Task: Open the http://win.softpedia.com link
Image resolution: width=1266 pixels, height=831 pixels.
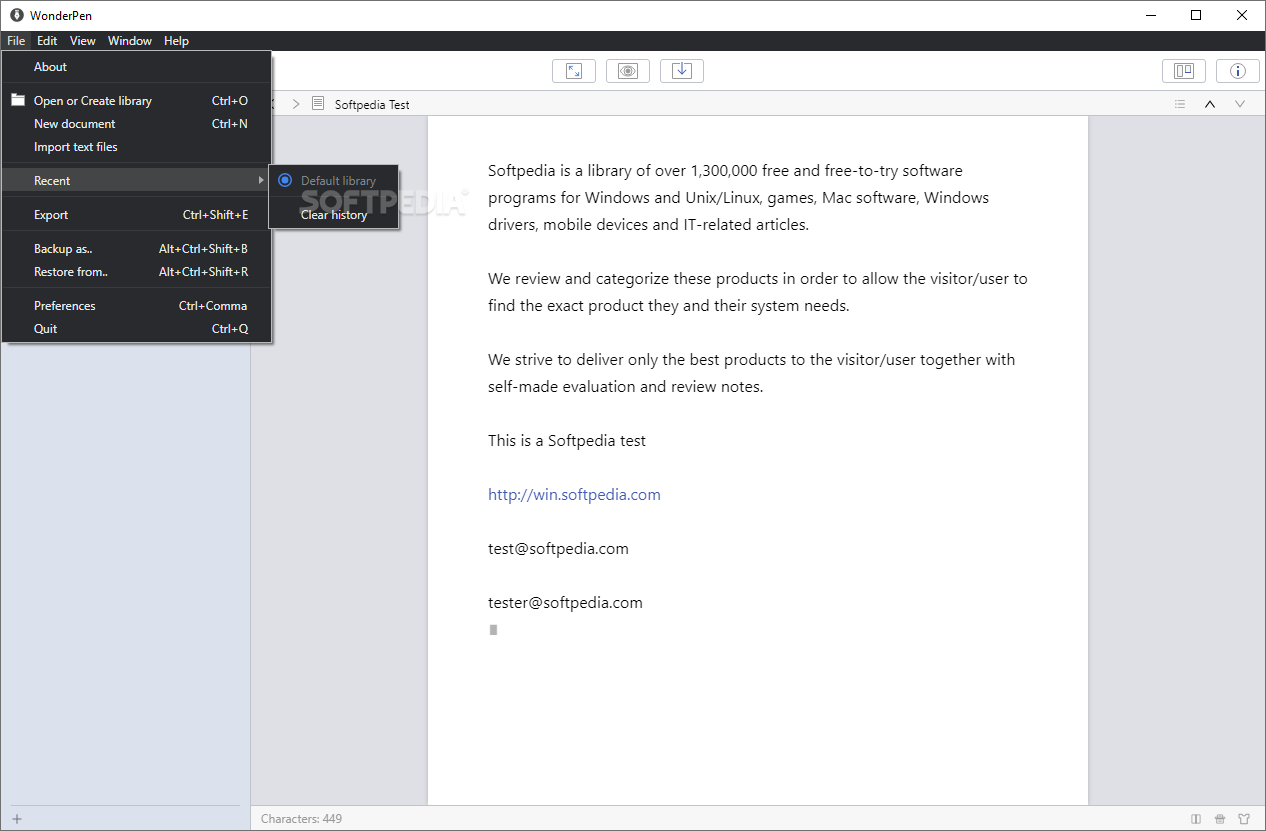Action: click(574, 495)
